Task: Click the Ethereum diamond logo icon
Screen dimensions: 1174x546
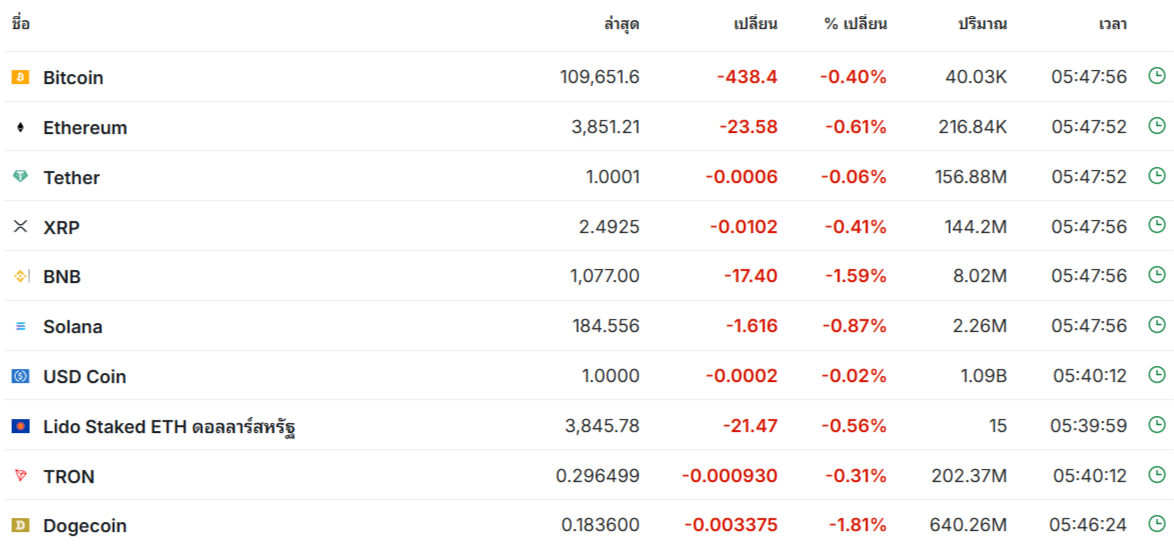Action: 20,127
